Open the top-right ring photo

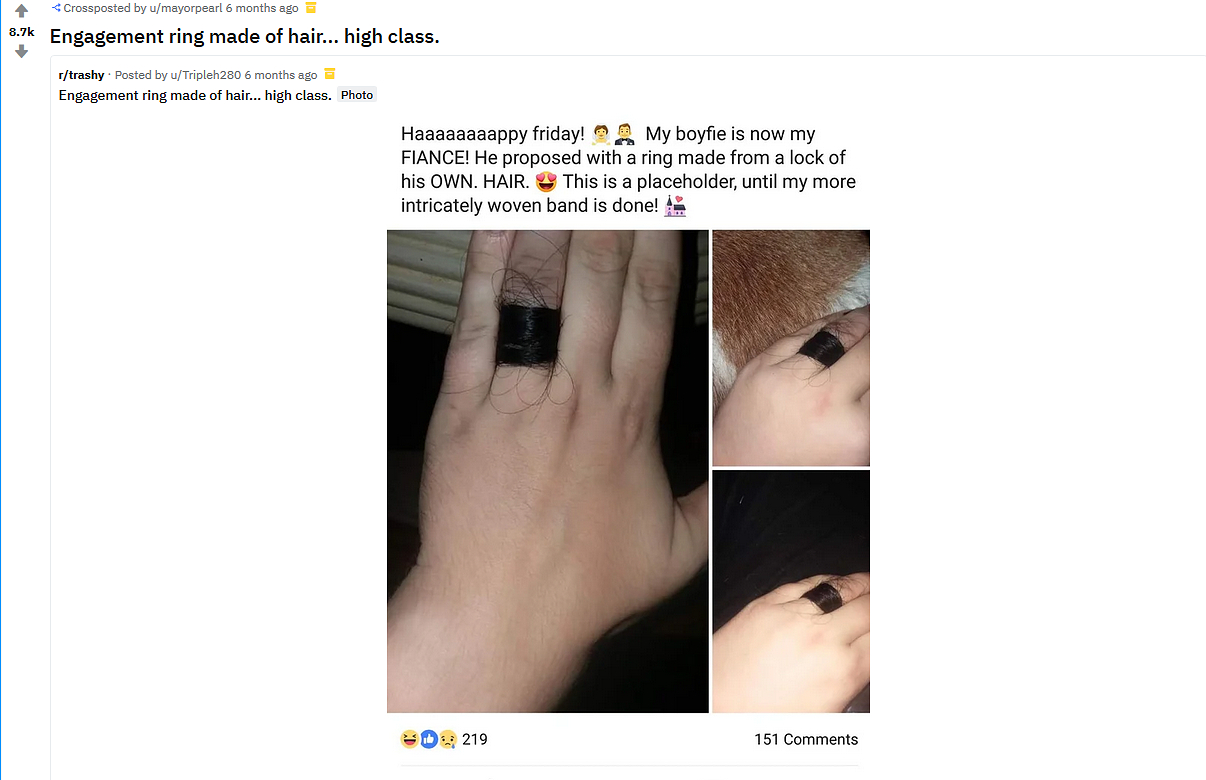791,348
